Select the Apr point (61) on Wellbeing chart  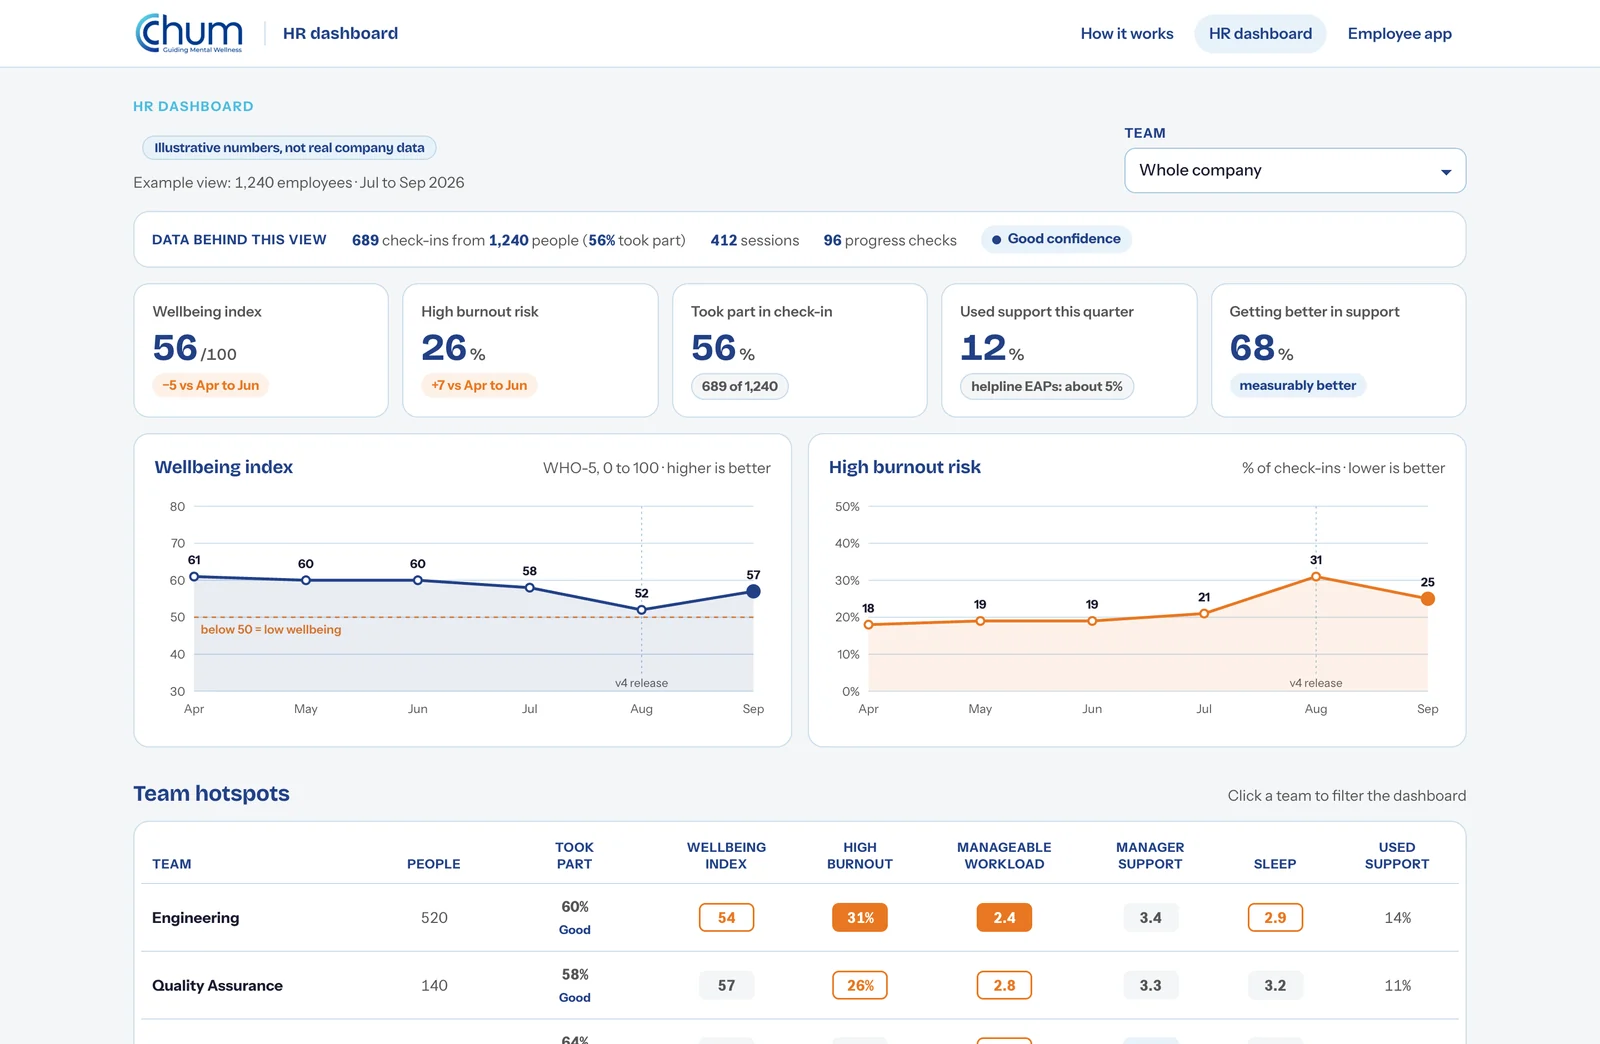194,576
